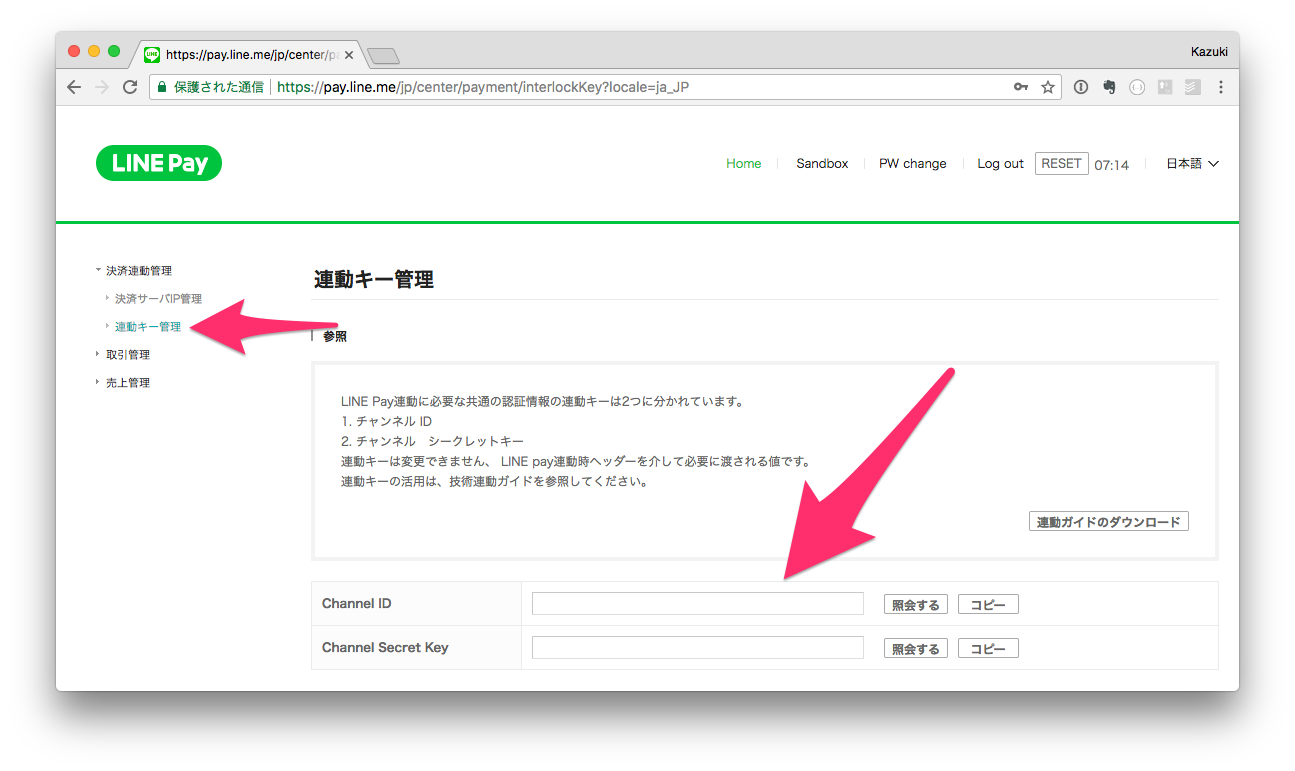The width and height of the screenshot is (1295, 771).
Task: Open Sandbox in the top navigation
Action: pos(822,163)
